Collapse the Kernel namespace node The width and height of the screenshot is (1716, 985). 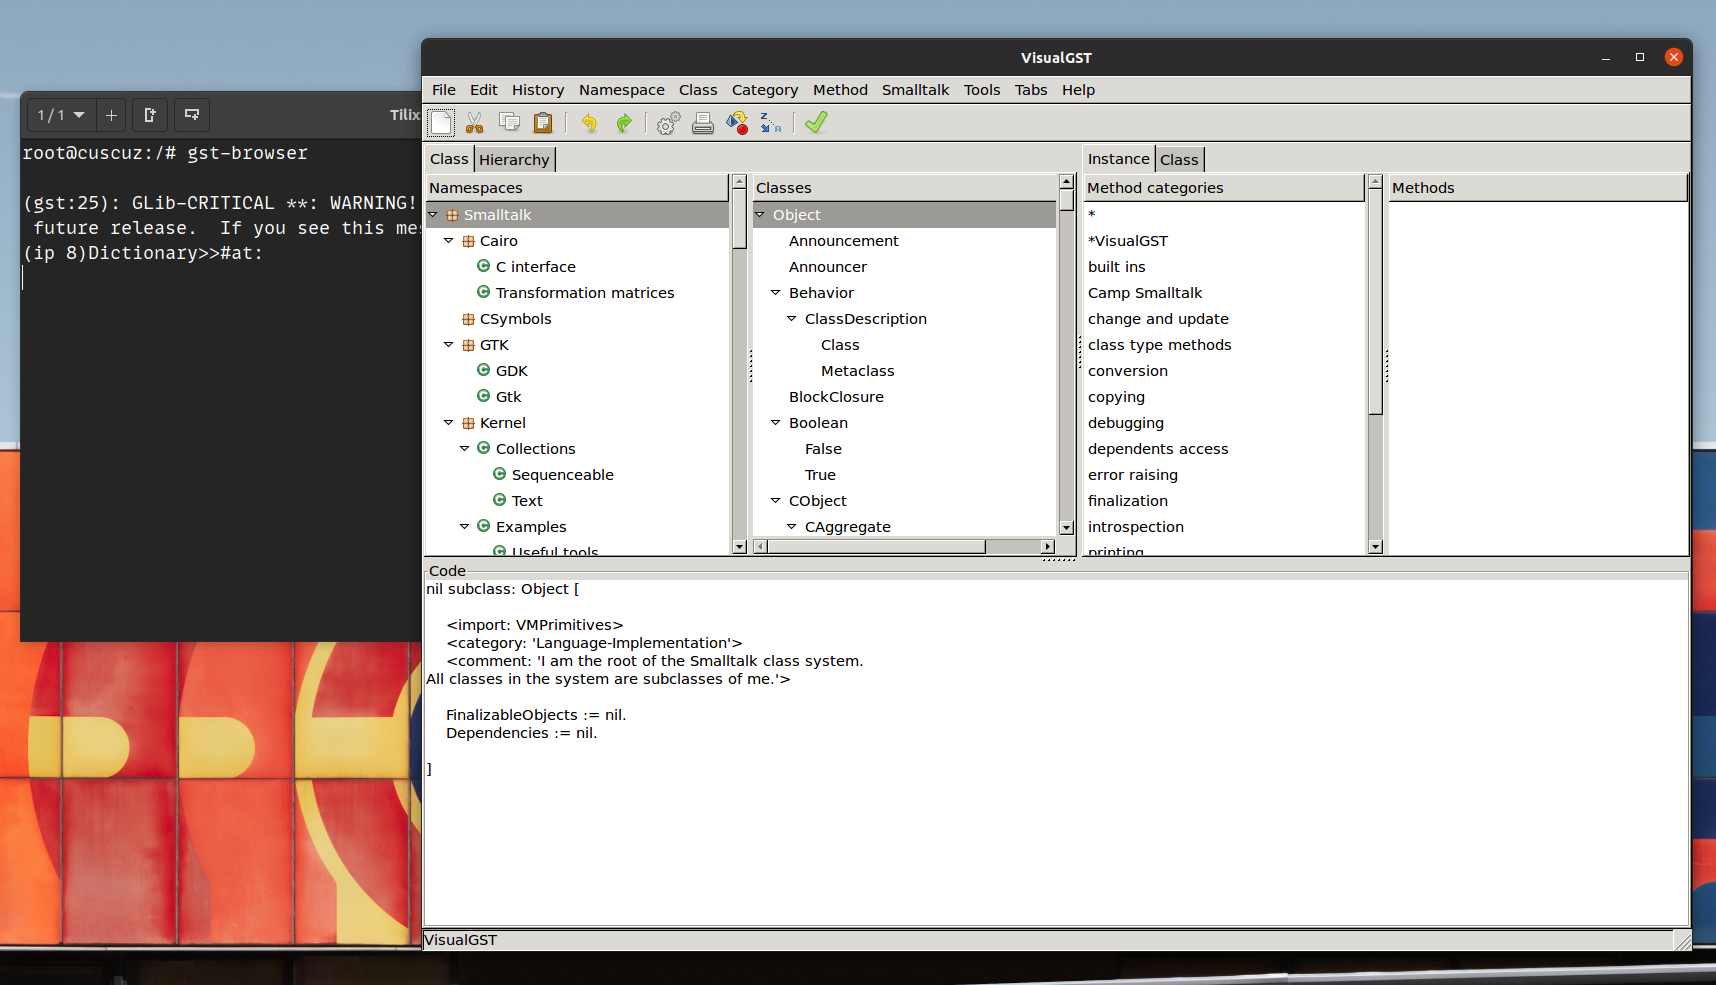point(449,422)
